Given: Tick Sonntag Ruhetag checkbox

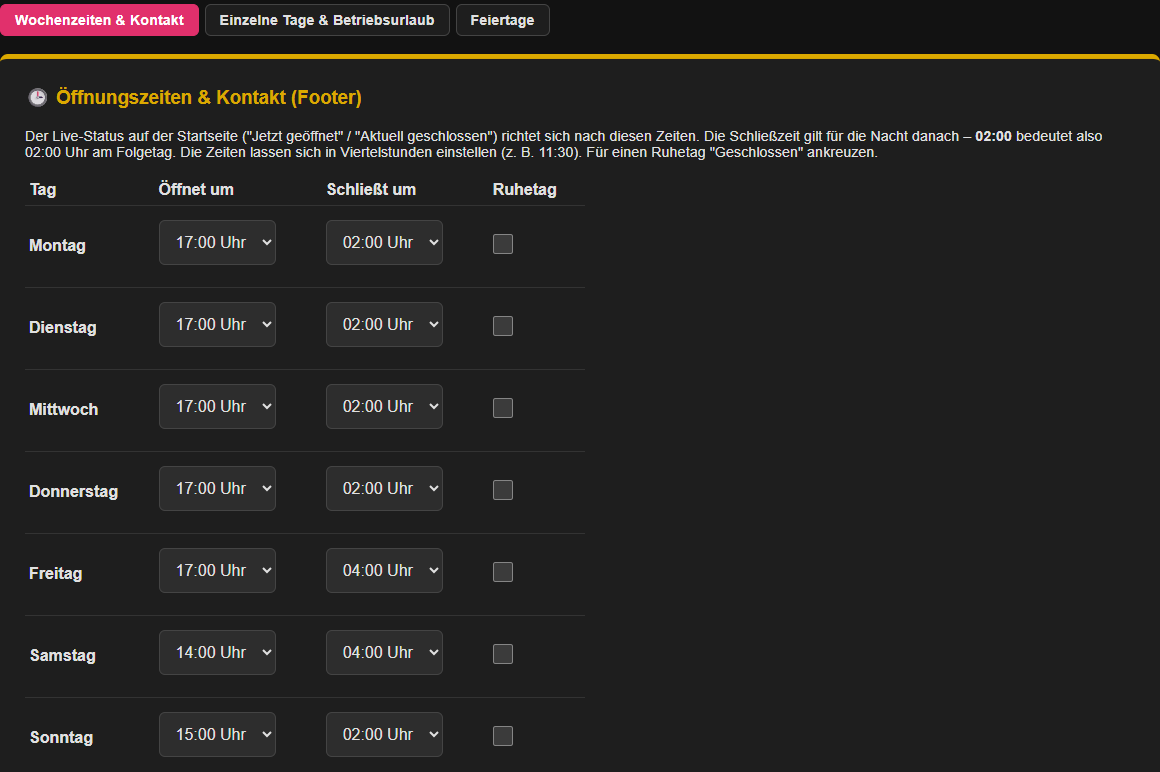Looking at the screenshot, I should coord(503,737).
